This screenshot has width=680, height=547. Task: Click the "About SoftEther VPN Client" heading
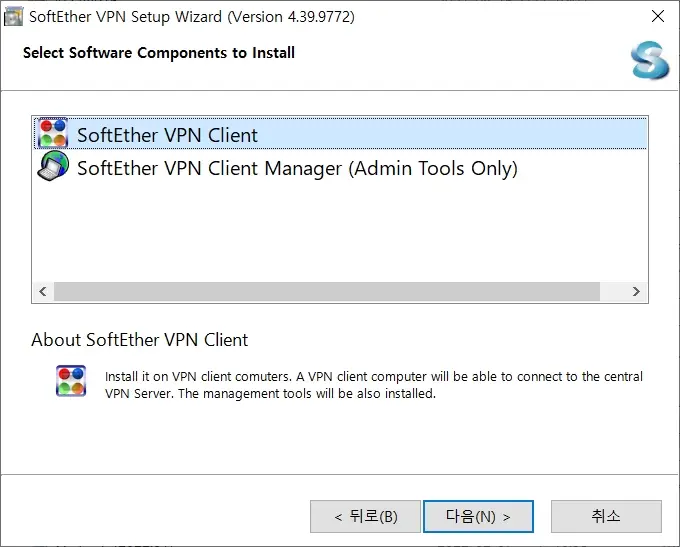140,340
